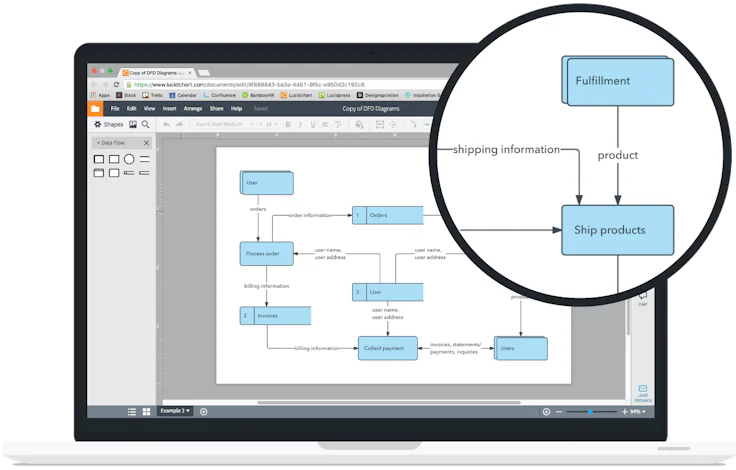This screenshot has height=470, width=736.
Task: Switch to page grid view icon
Action: pos(146,412)
